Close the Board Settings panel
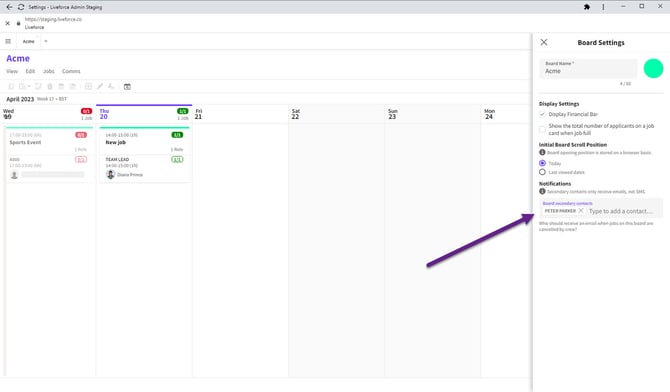This screenshot has width=670, height=392. (x=544, y=42)
